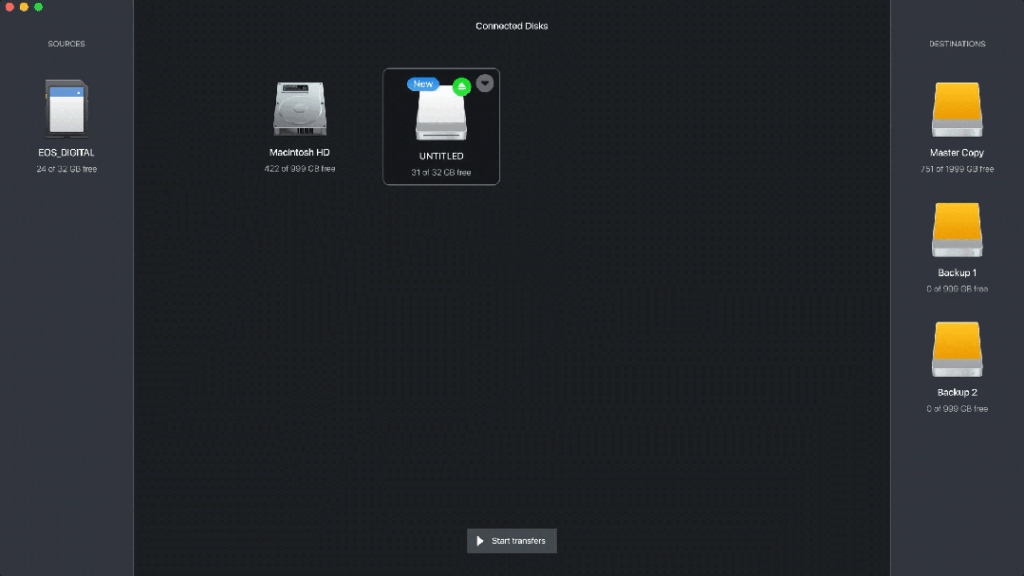This screenshot has height=576, width=1024.
Task: Select the EOS_DIGITAL SD card source icon
Action: [66, 109]
